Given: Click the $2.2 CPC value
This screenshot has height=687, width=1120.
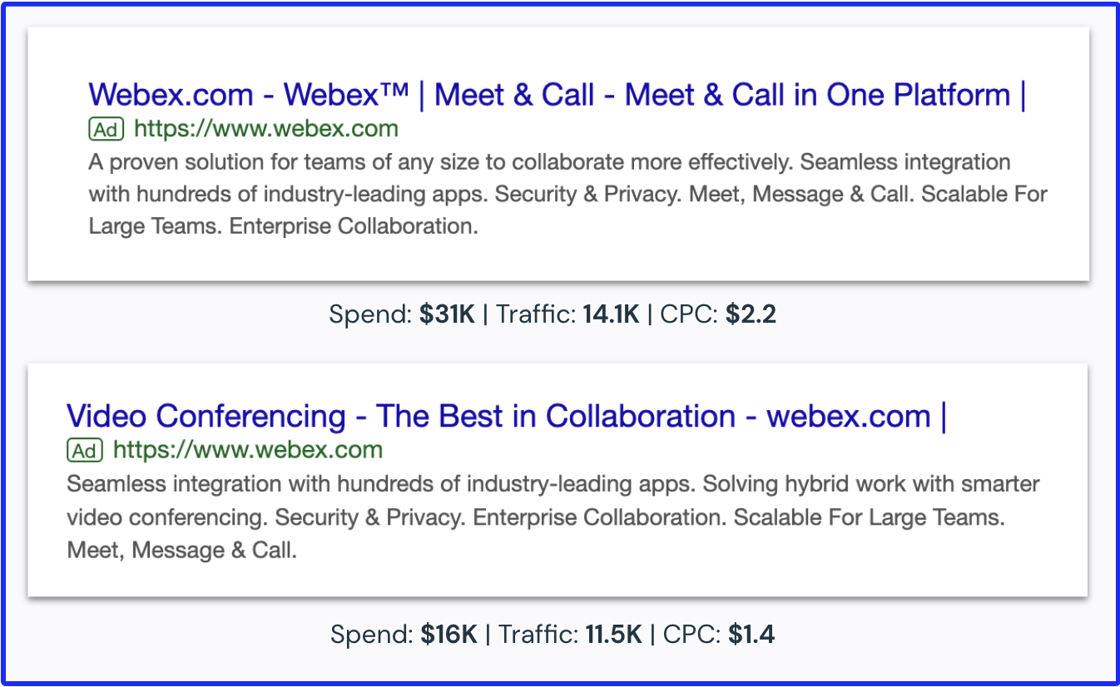Looking at the screenshot, I should (x=751, y=314).
